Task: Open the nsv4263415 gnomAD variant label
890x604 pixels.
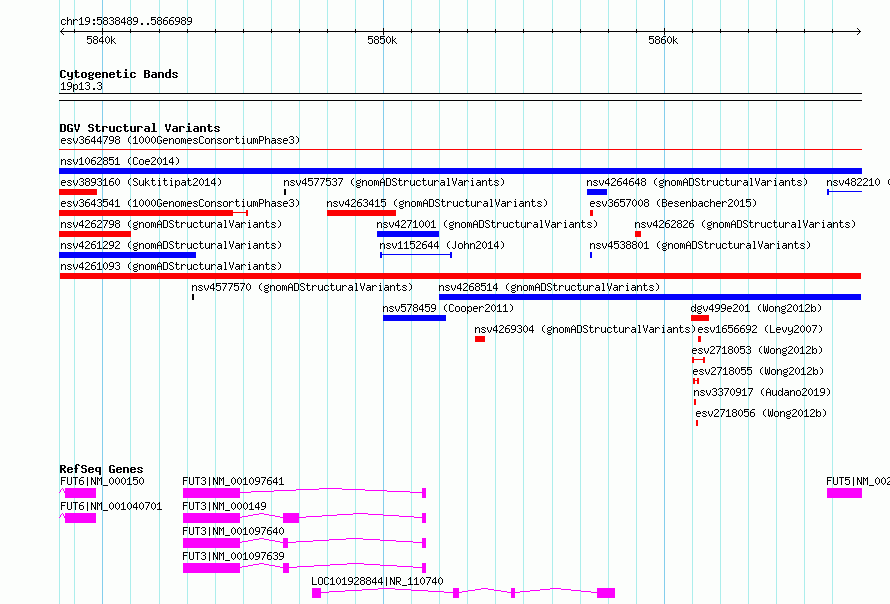Action: (x=437, y=203)
